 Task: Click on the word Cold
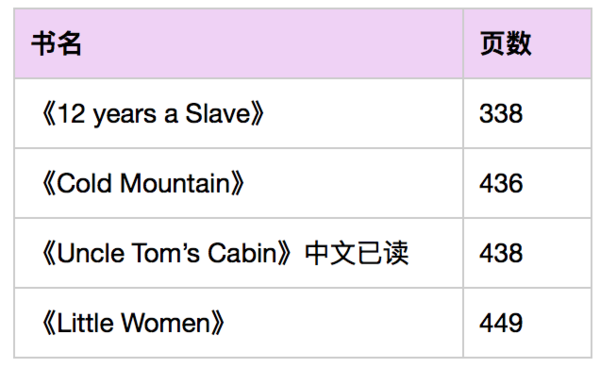[x=84, y=183]
